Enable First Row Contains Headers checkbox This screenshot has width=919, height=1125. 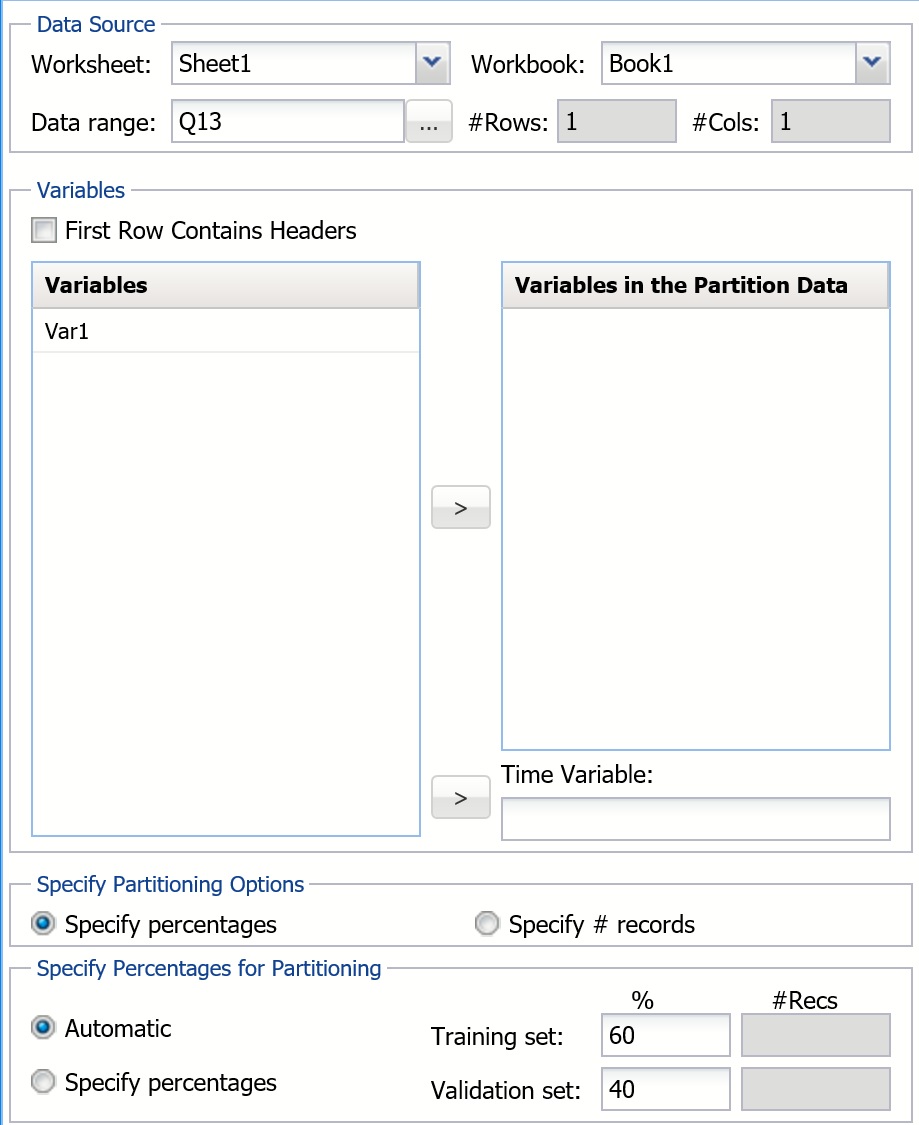coord(45,231)
